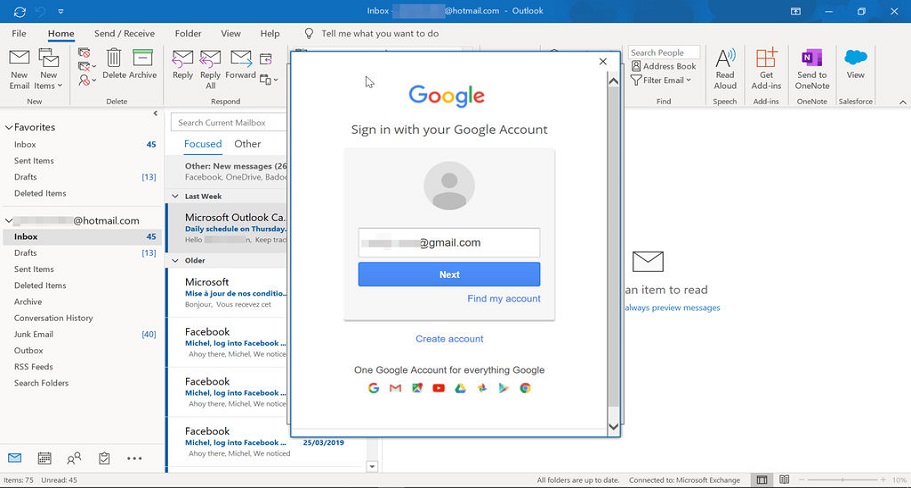Image resolution: width=911 pixels, height=488 pixels.
Task: Collapse the Favorites folder group
Action: point(9,128)
